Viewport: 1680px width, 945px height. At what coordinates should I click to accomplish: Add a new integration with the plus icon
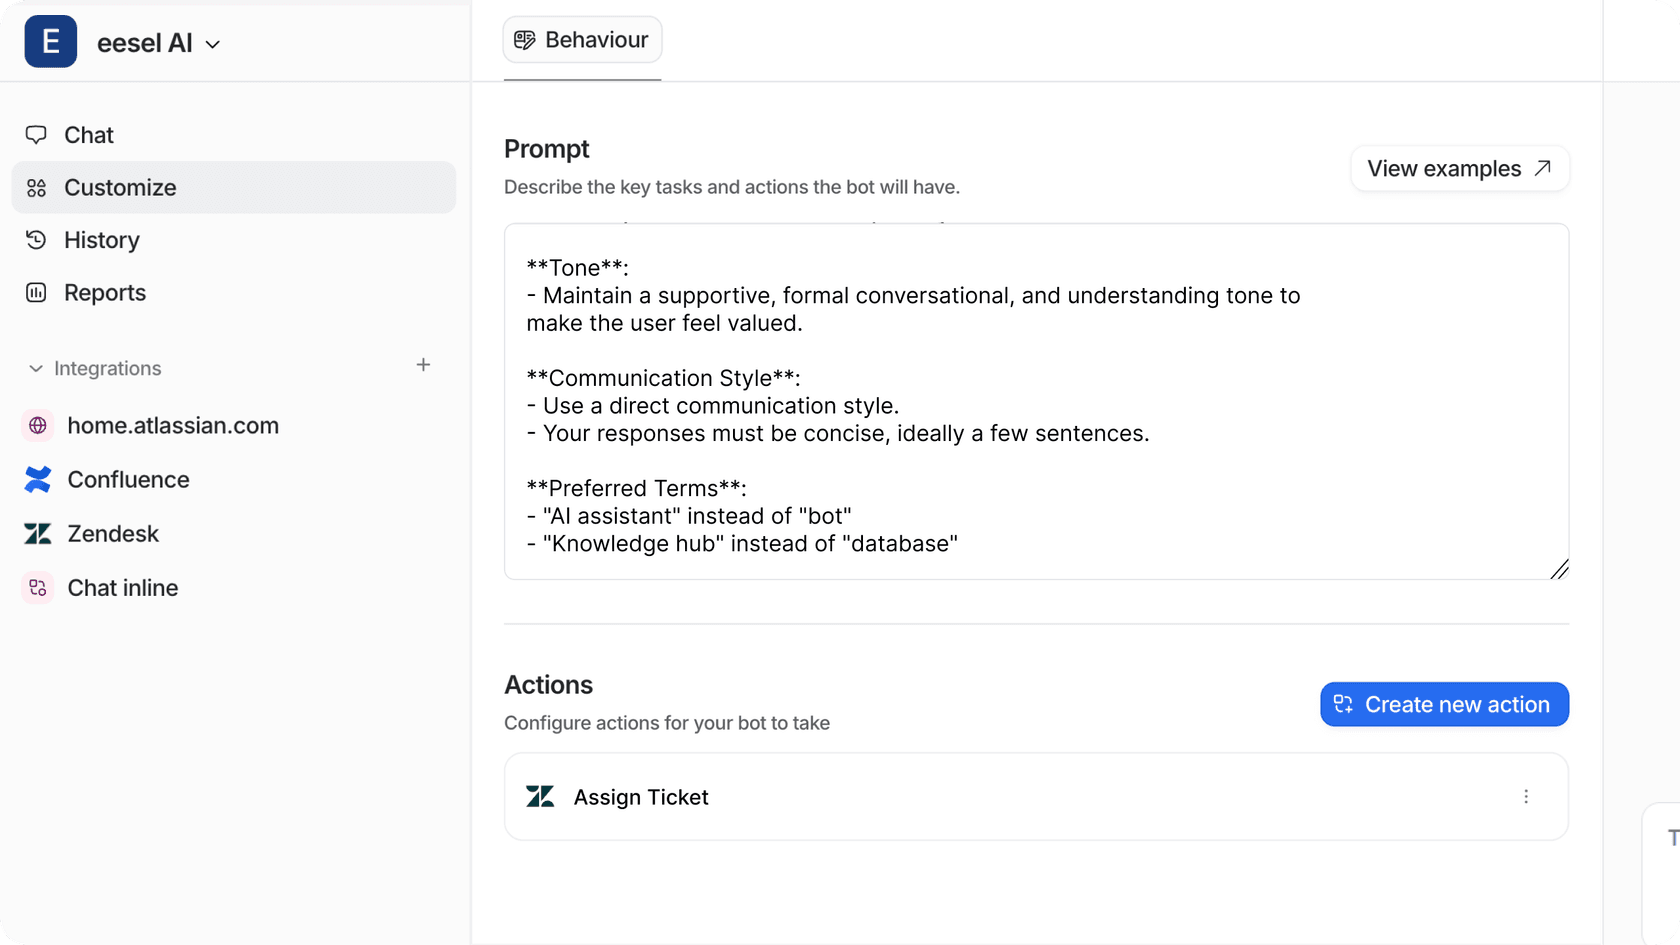tap(424, 365)
